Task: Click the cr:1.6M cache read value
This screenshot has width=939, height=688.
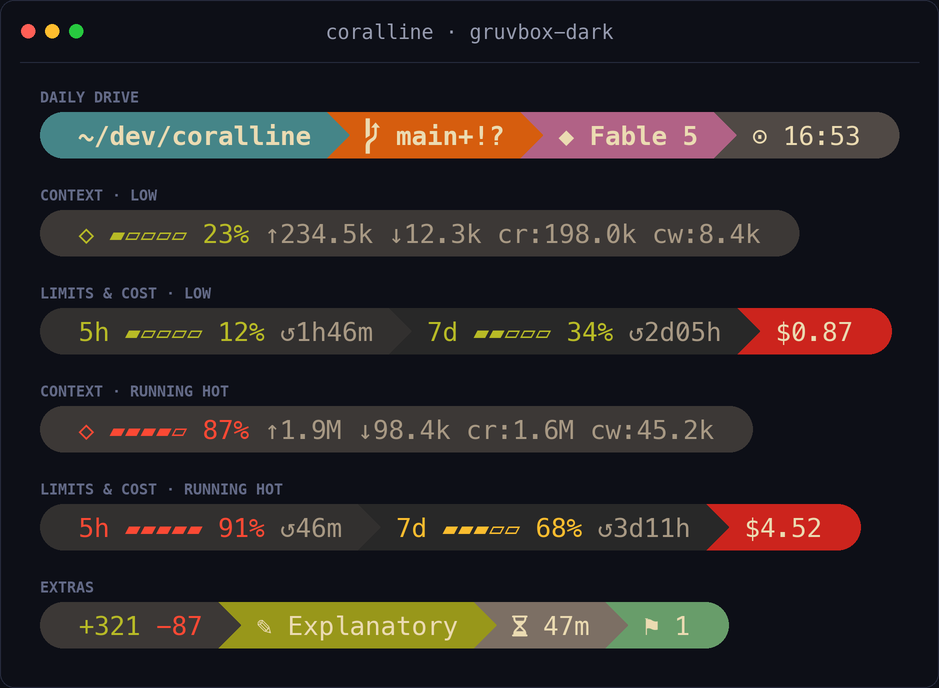Action: click(520, 430)
